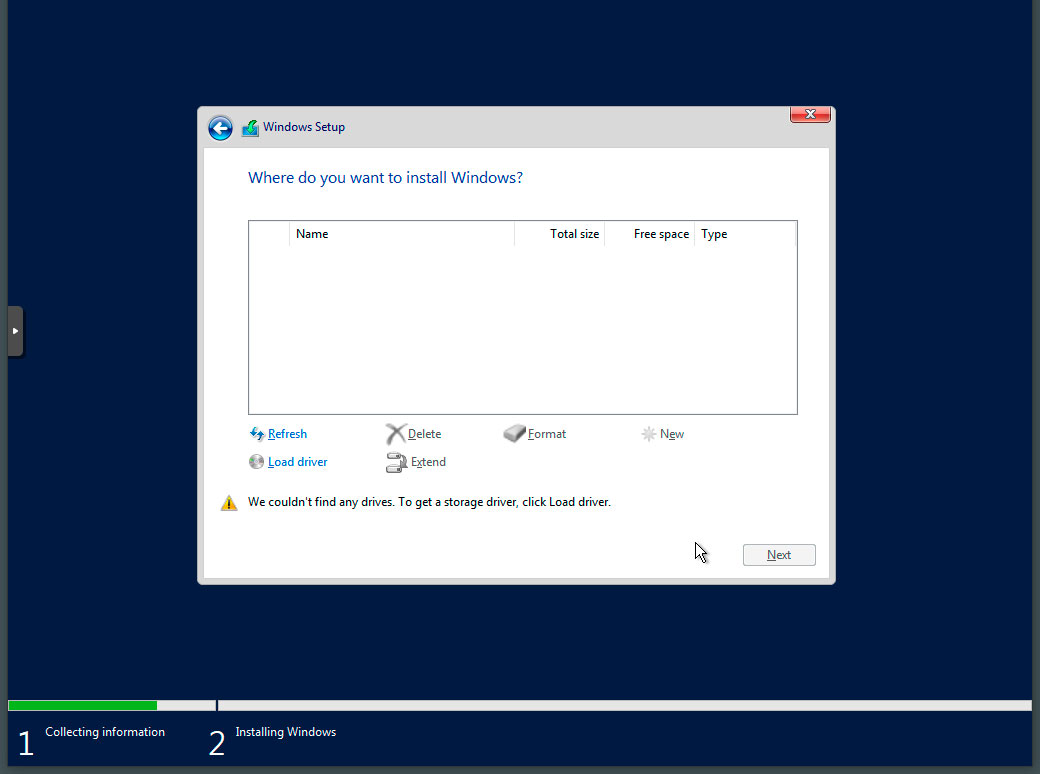Click the New partition icon
Screen dimensions: 1040x774
click(651, 433)
